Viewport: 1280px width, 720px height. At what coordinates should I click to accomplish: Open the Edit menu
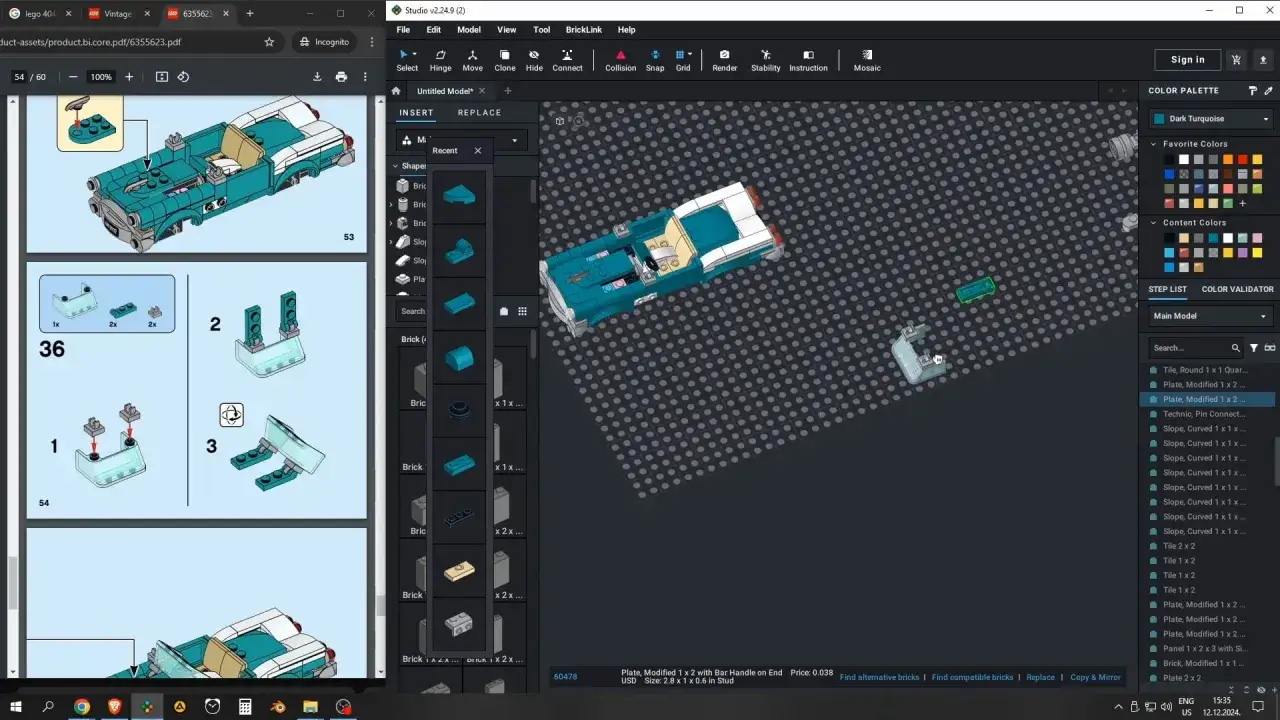coord(434,30)
